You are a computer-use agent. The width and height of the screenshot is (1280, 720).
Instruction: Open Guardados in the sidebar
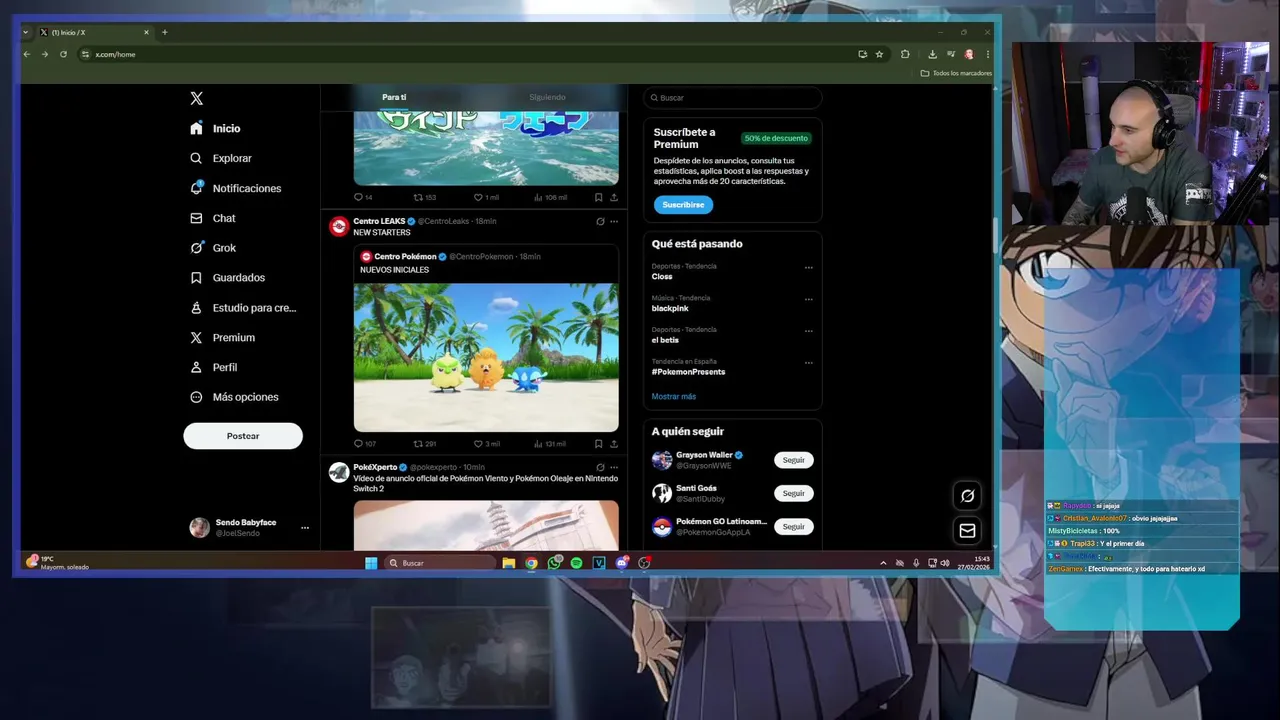227,277
